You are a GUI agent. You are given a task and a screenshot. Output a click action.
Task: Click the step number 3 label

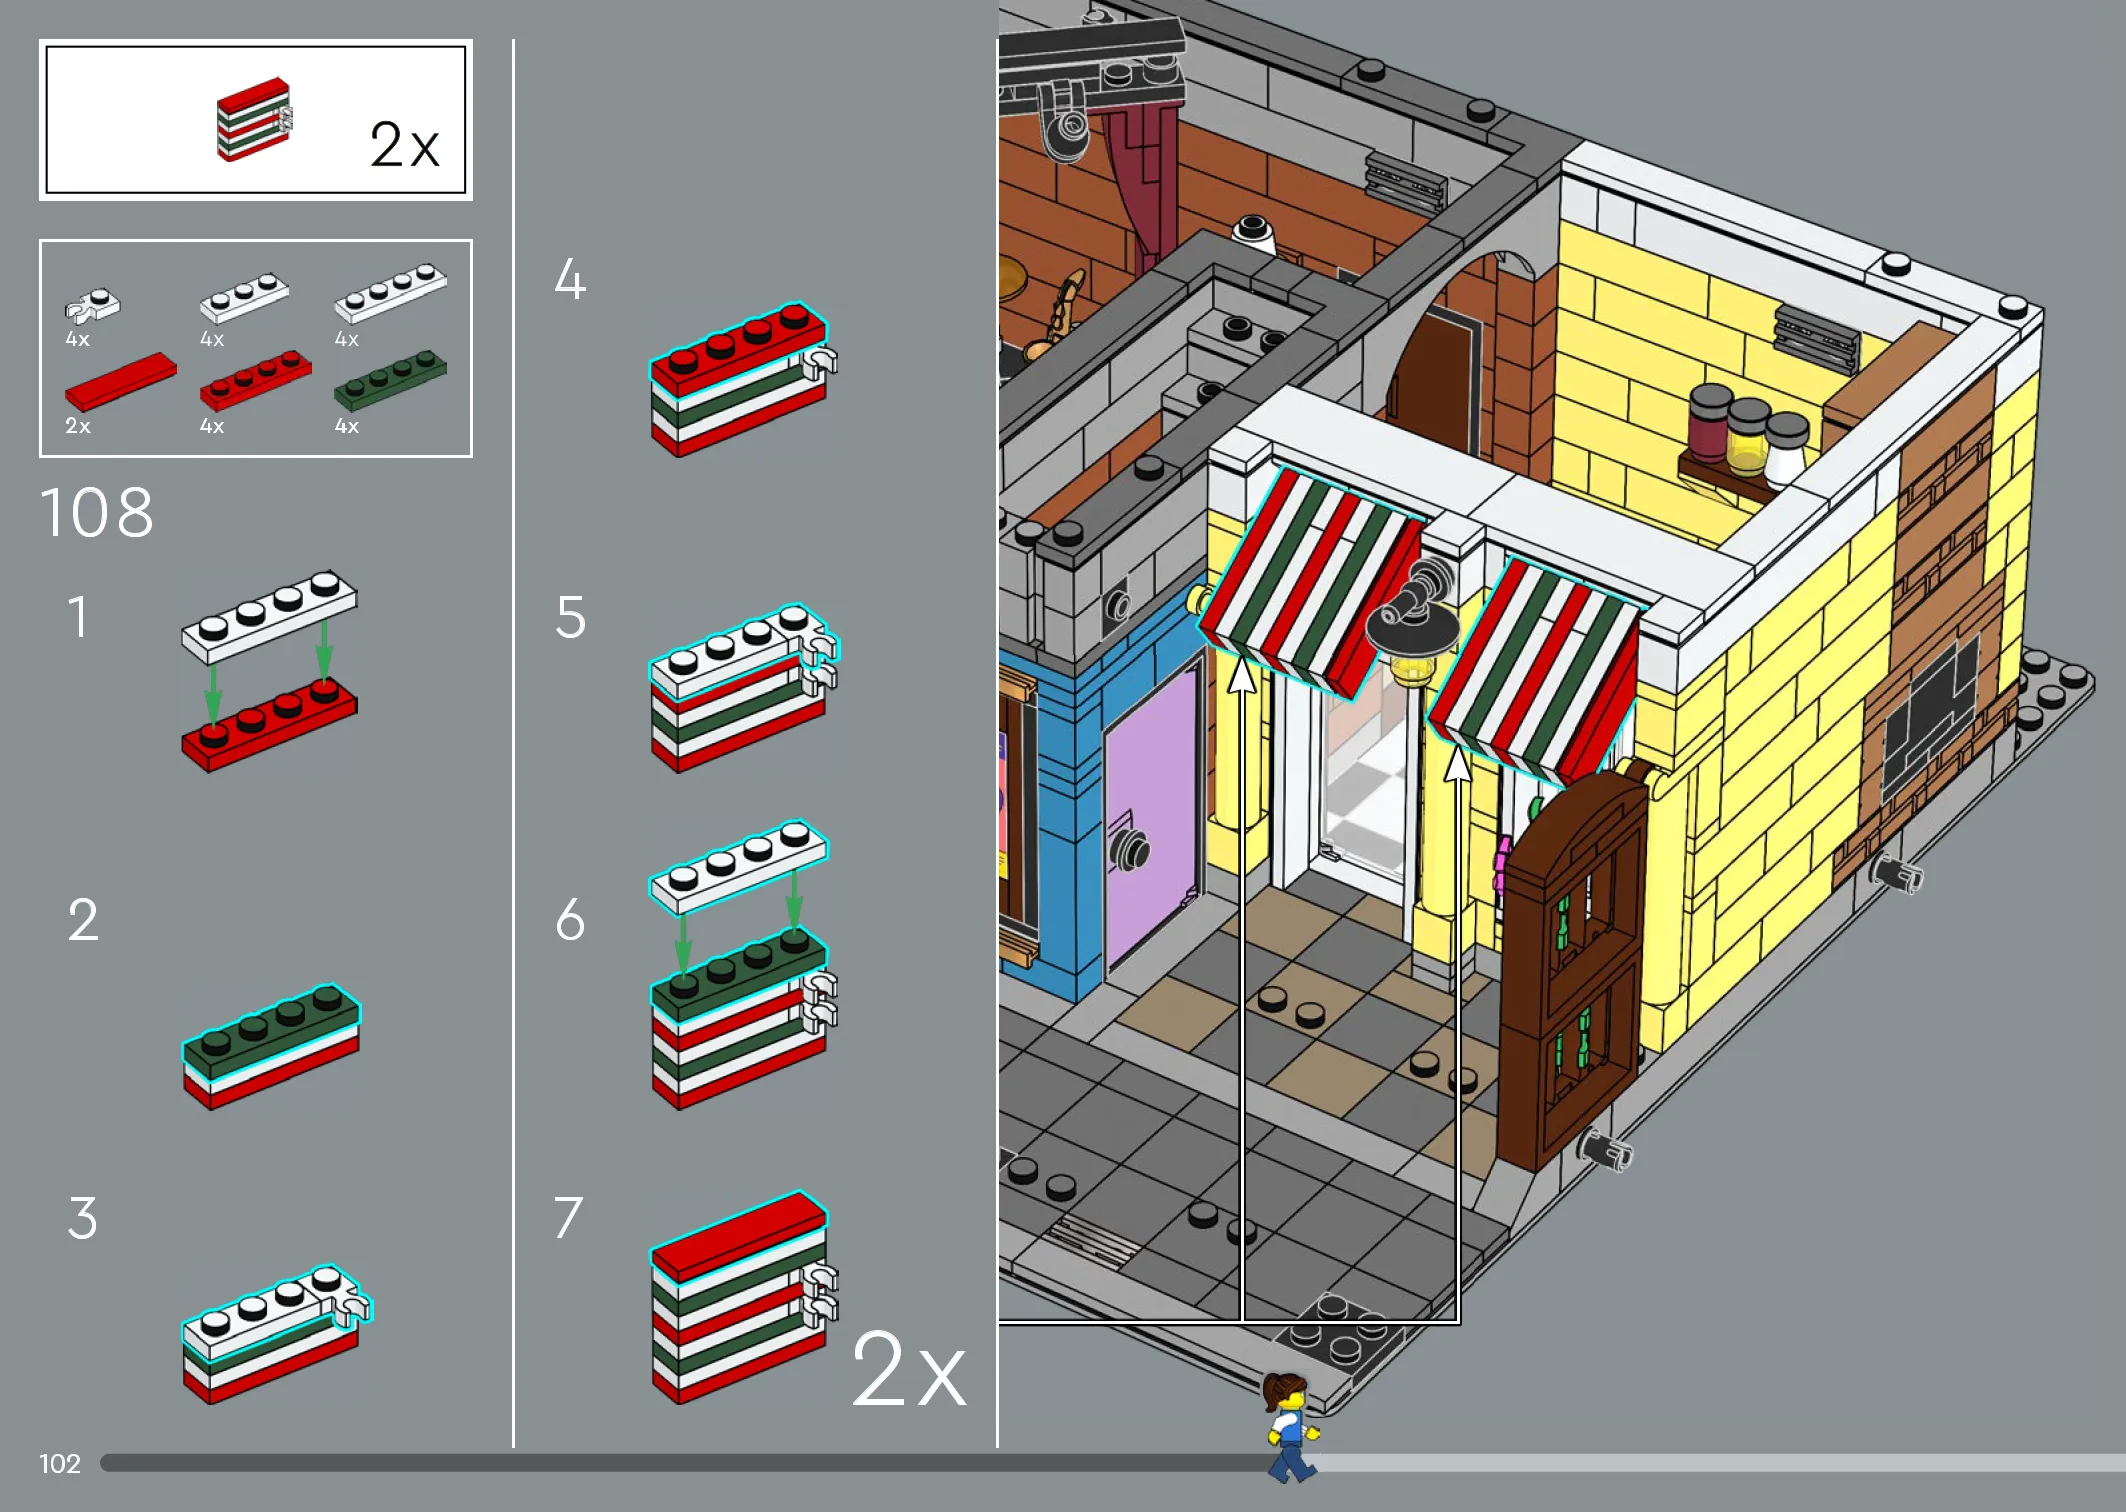(x=82, y=1217)
